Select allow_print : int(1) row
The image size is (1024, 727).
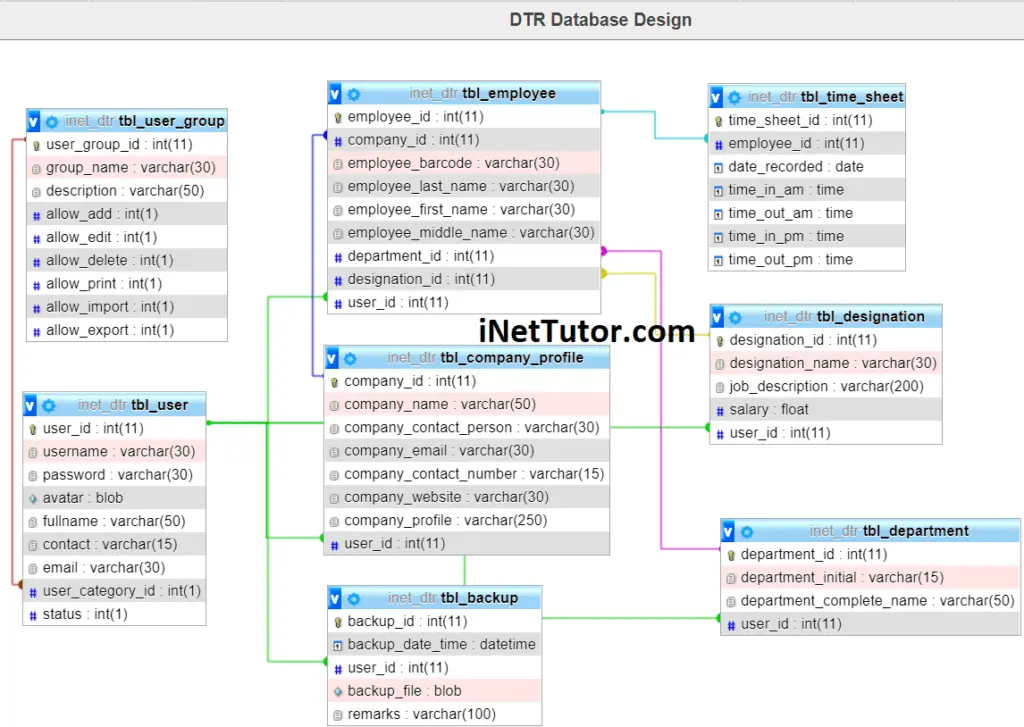click(x=127, y=284)
